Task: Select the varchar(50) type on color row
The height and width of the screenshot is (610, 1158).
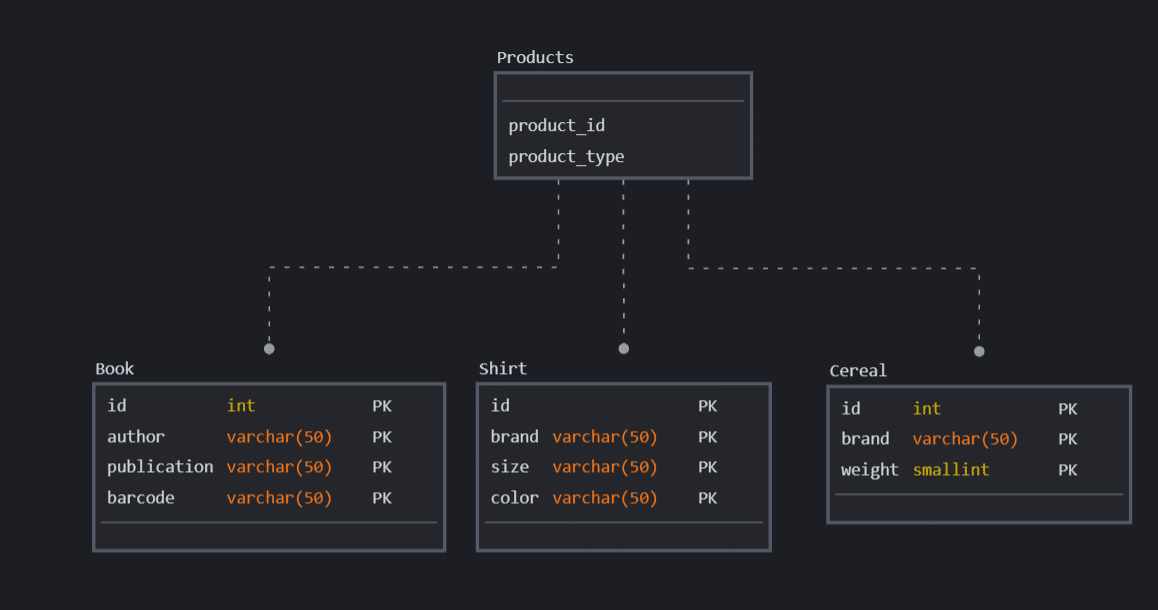Action: pos(604,497)
